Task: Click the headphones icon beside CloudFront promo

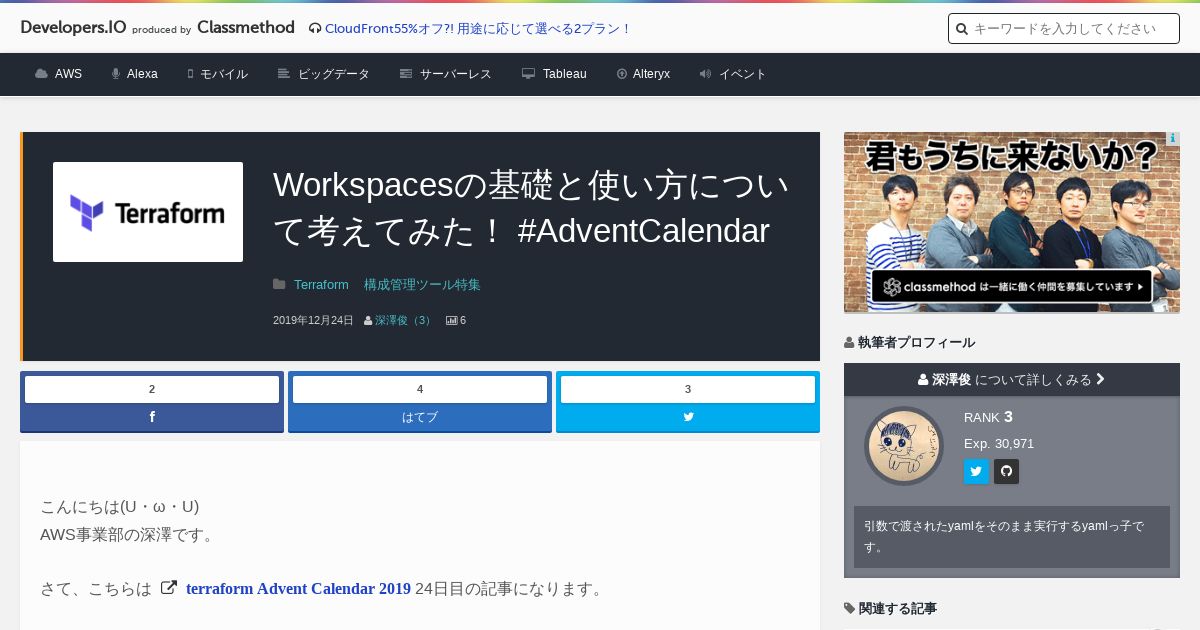Action: tap(315, 29)
